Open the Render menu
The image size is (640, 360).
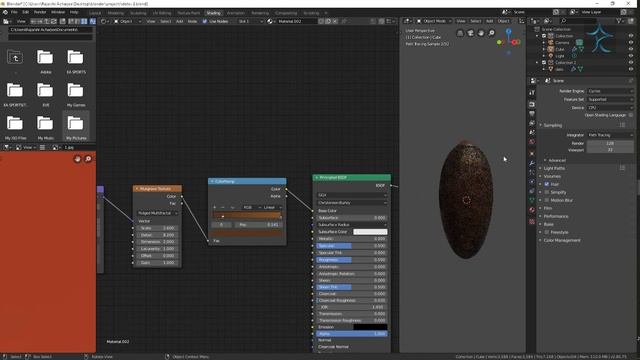(x=40, y=12)
